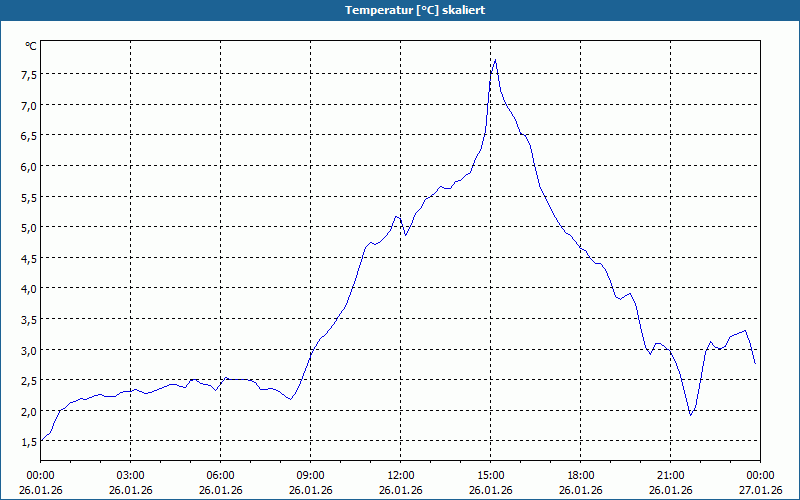800x500 pixels.
Task: Click the 6,5 value on the y-axis
Action: tap(30, 136)
